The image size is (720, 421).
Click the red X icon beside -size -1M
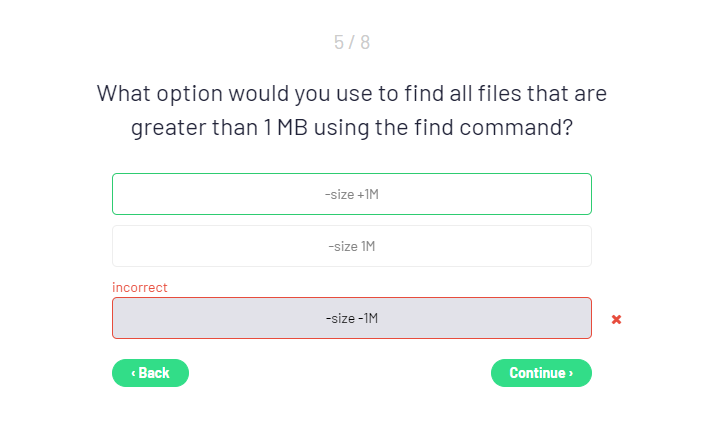[x=616, y=319]
